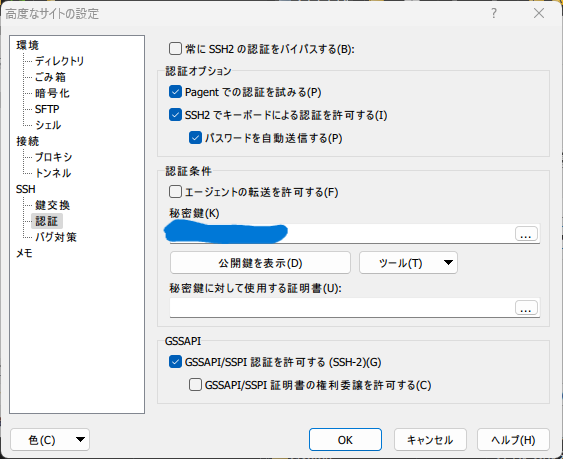Click the 秘密鍵 file path field
This screenshot has height=459, width=563.
[x=342, y=233]
